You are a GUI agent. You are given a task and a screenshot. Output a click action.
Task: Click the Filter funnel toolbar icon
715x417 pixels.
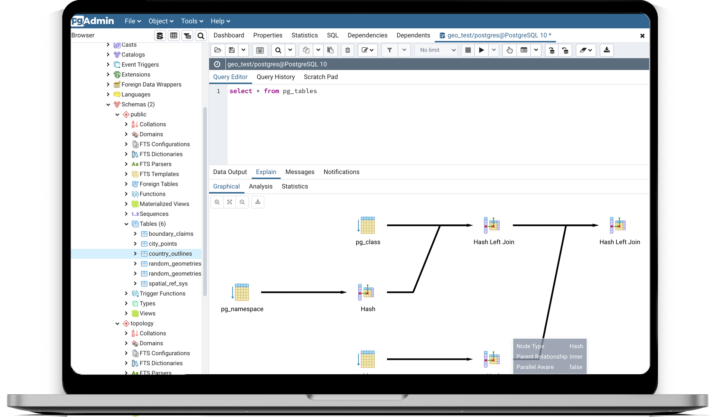click(389, 50)
